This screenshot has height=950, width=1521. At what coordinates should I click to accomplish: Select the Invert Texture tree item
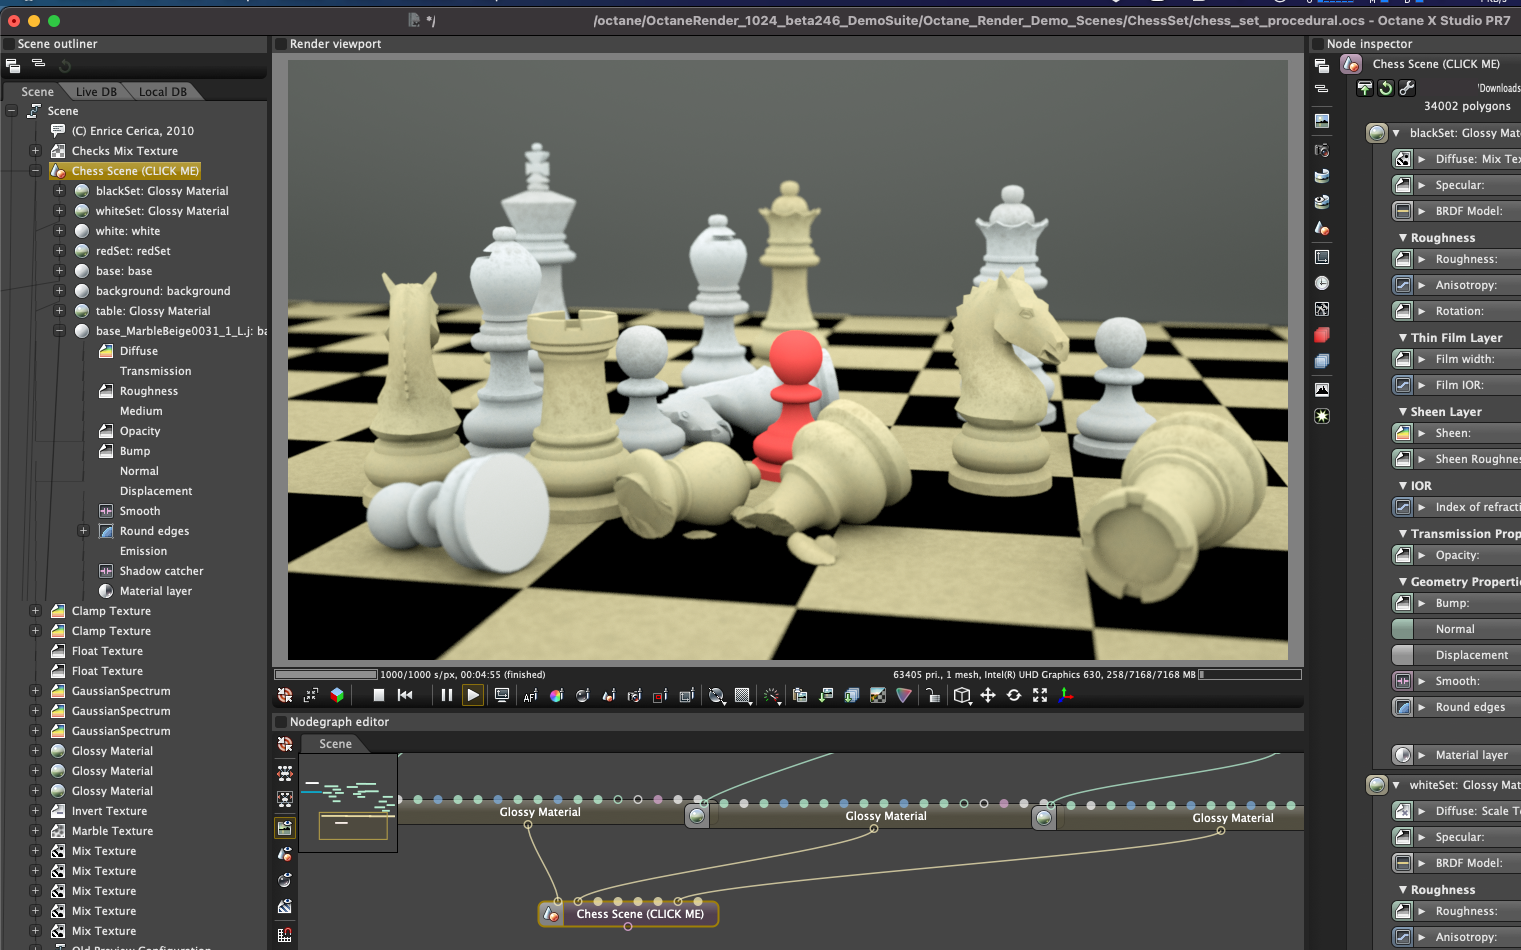pos(109,811)
